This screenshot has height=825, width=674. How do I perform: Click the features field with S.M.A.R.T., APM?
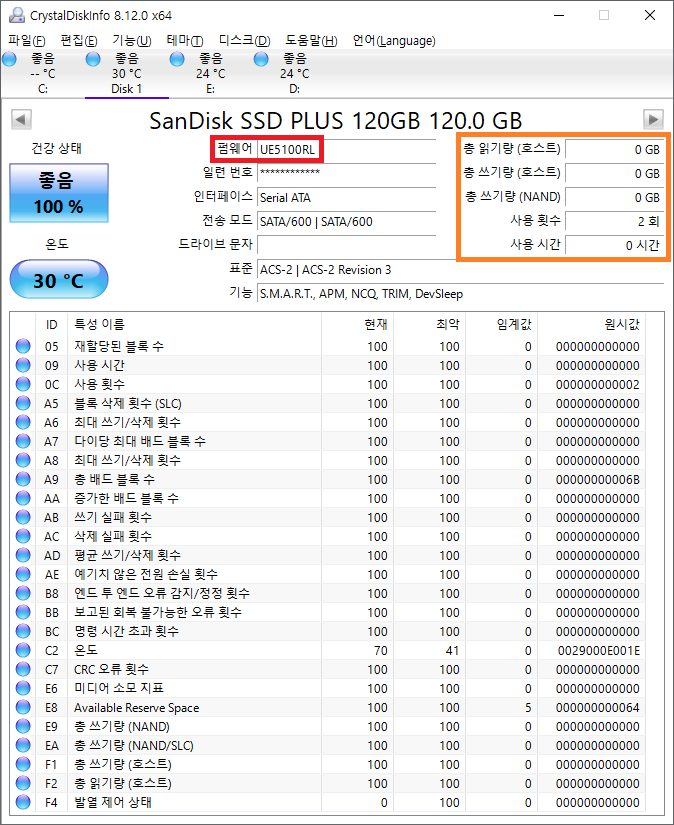(460, 294)
